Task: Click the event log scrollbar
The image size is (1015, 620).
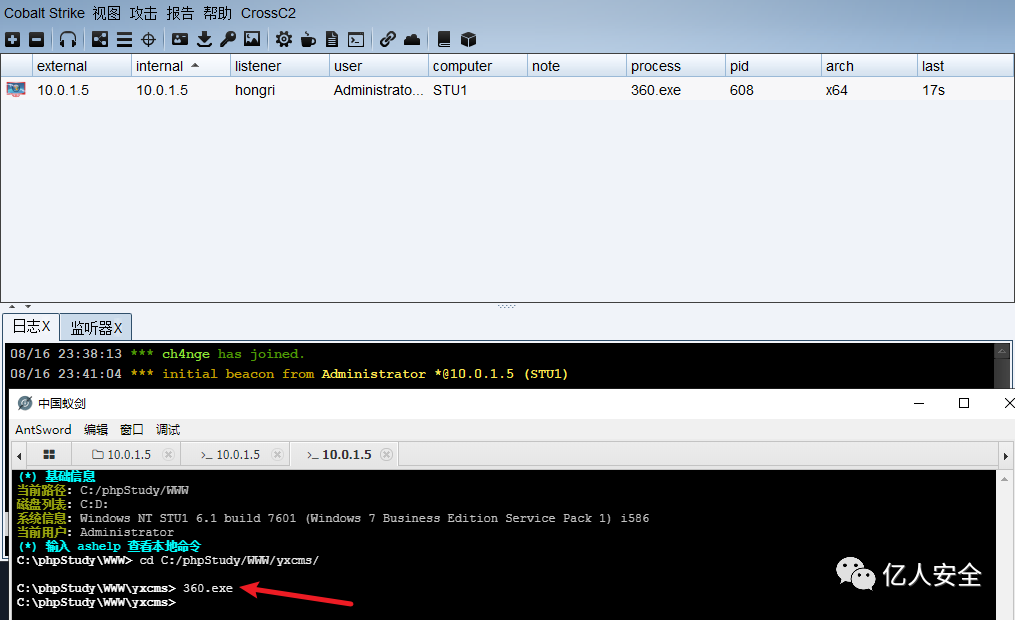Action: coord(1001,366)
